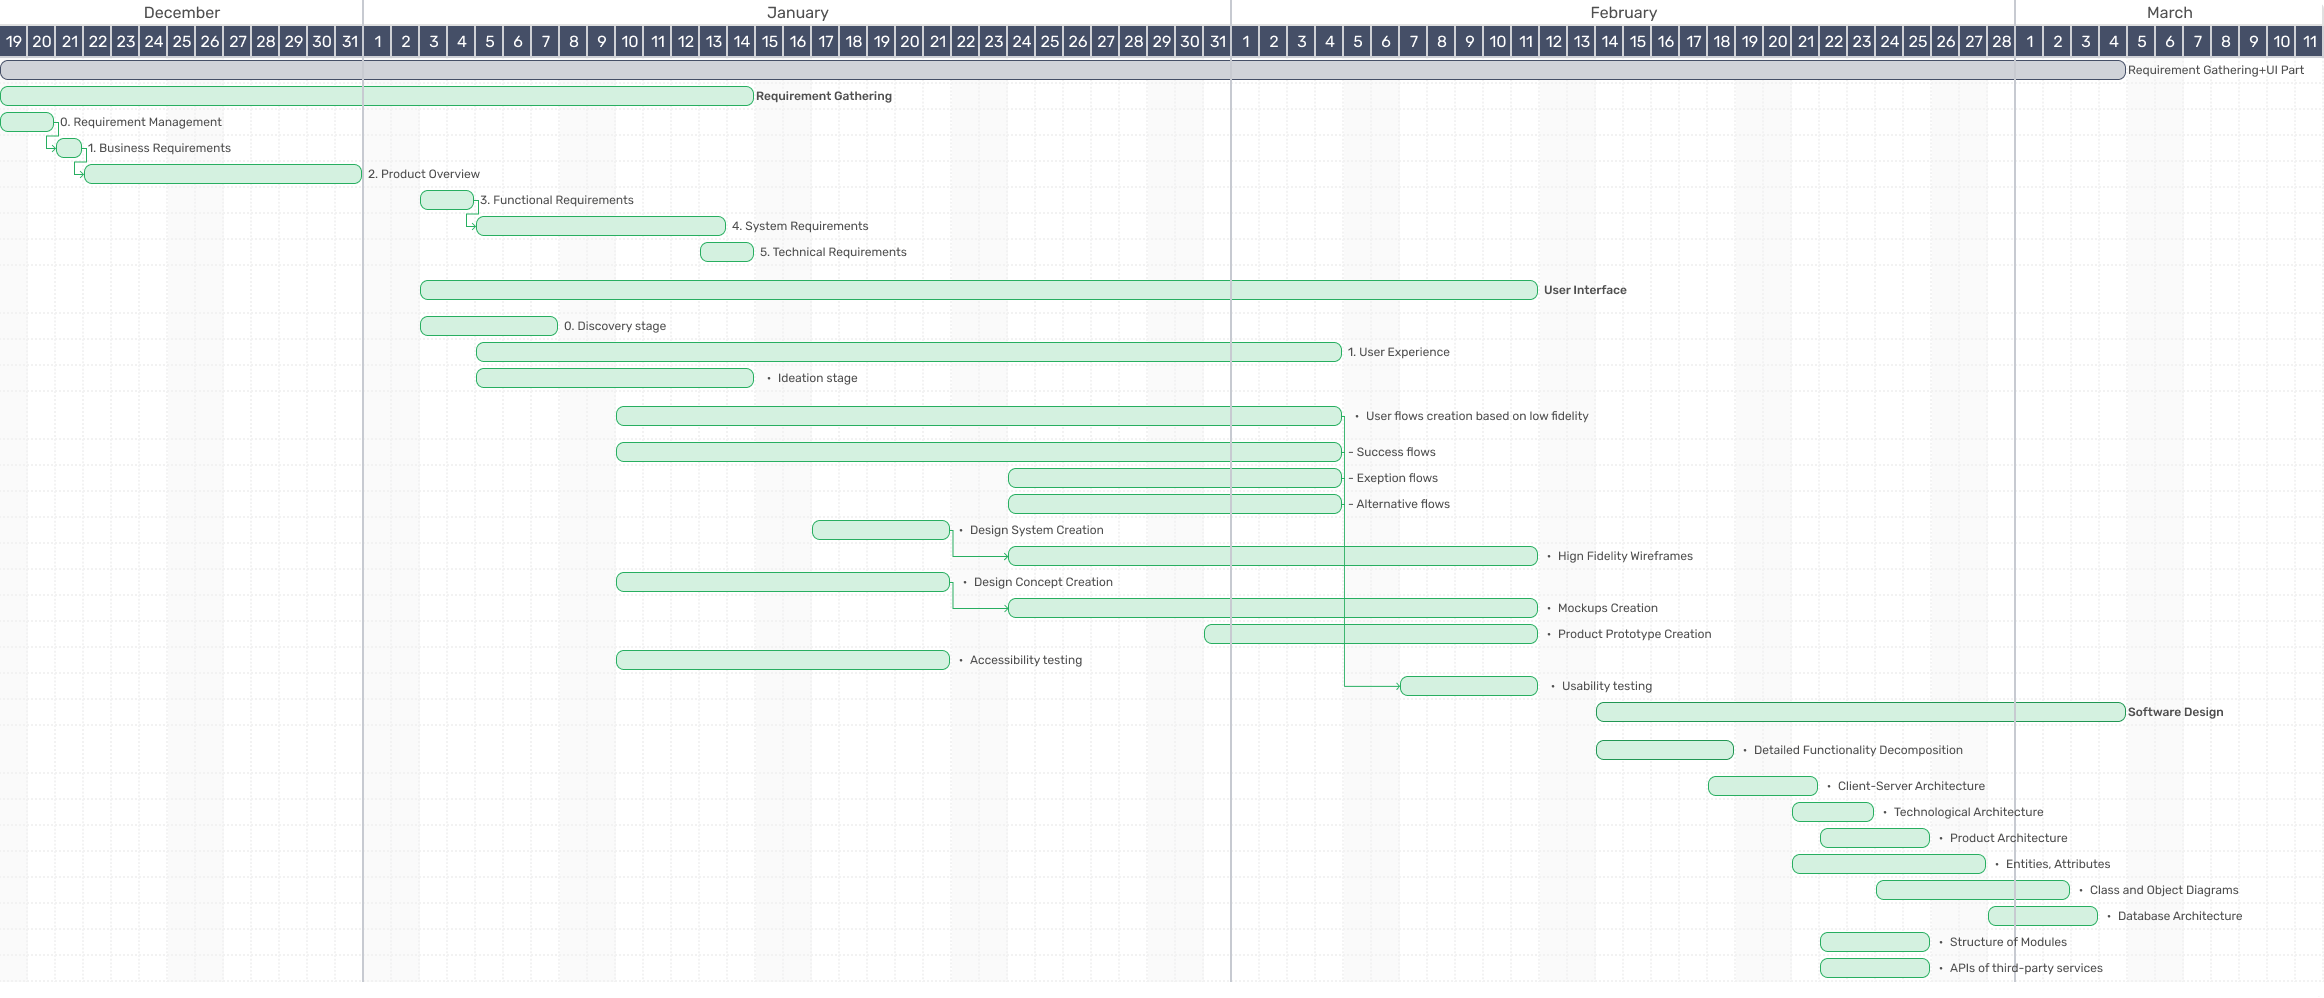Select the grey project bar at top
The height and width of the screenshot is (998, 2324).
tap(1062, 70)
